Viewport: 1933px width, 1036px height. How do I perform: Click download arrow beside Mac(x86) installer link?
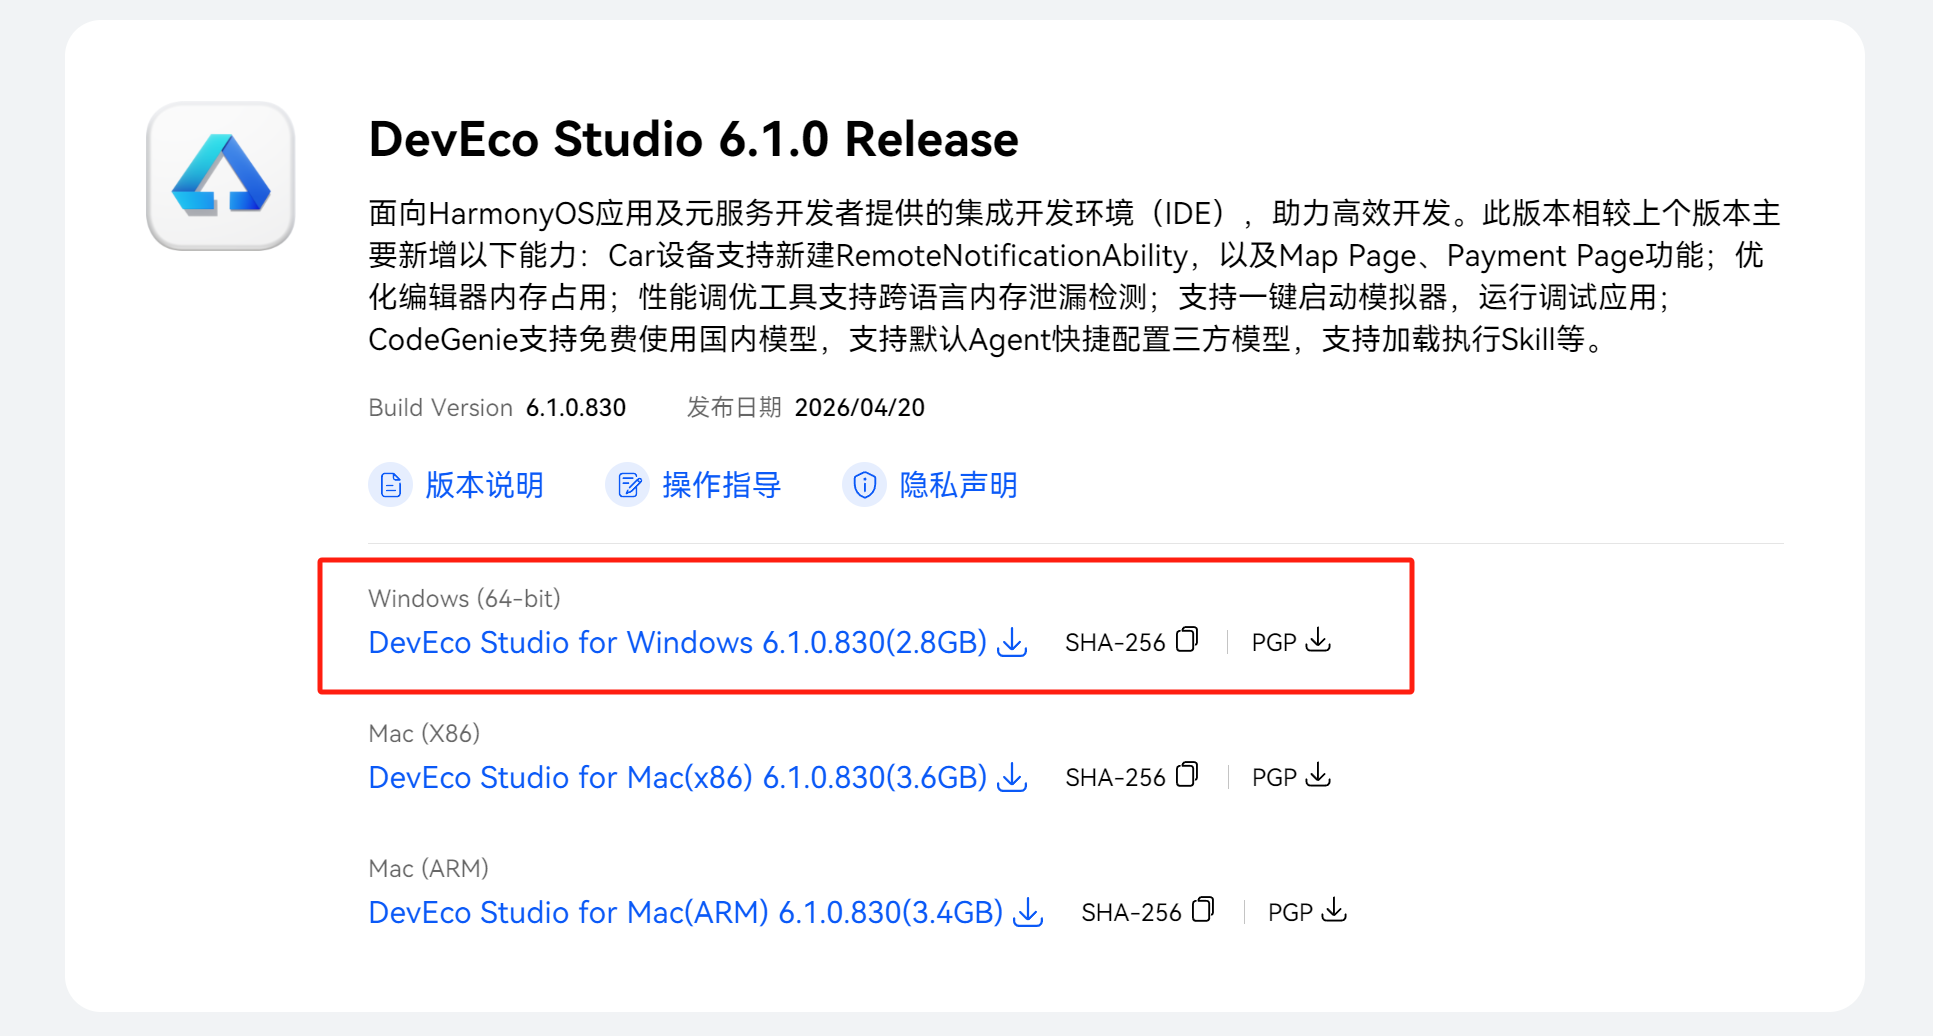click(x=1012, y=777)
